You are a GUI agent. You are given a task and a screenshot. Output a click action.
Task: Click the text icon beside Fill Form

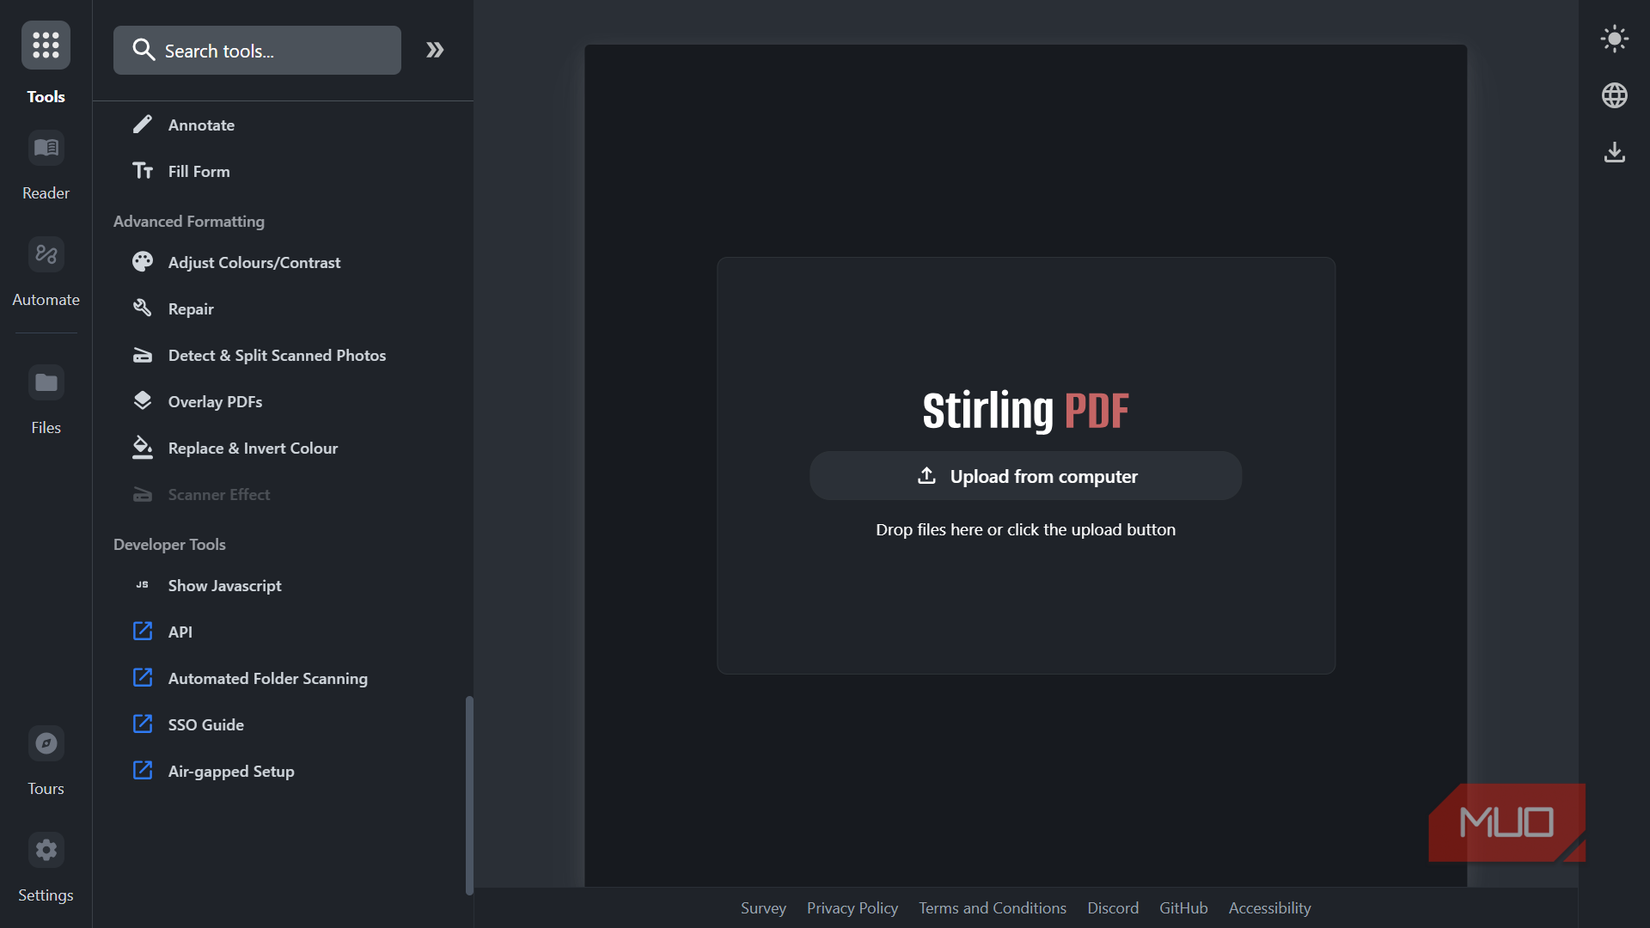tap(142, 171)
